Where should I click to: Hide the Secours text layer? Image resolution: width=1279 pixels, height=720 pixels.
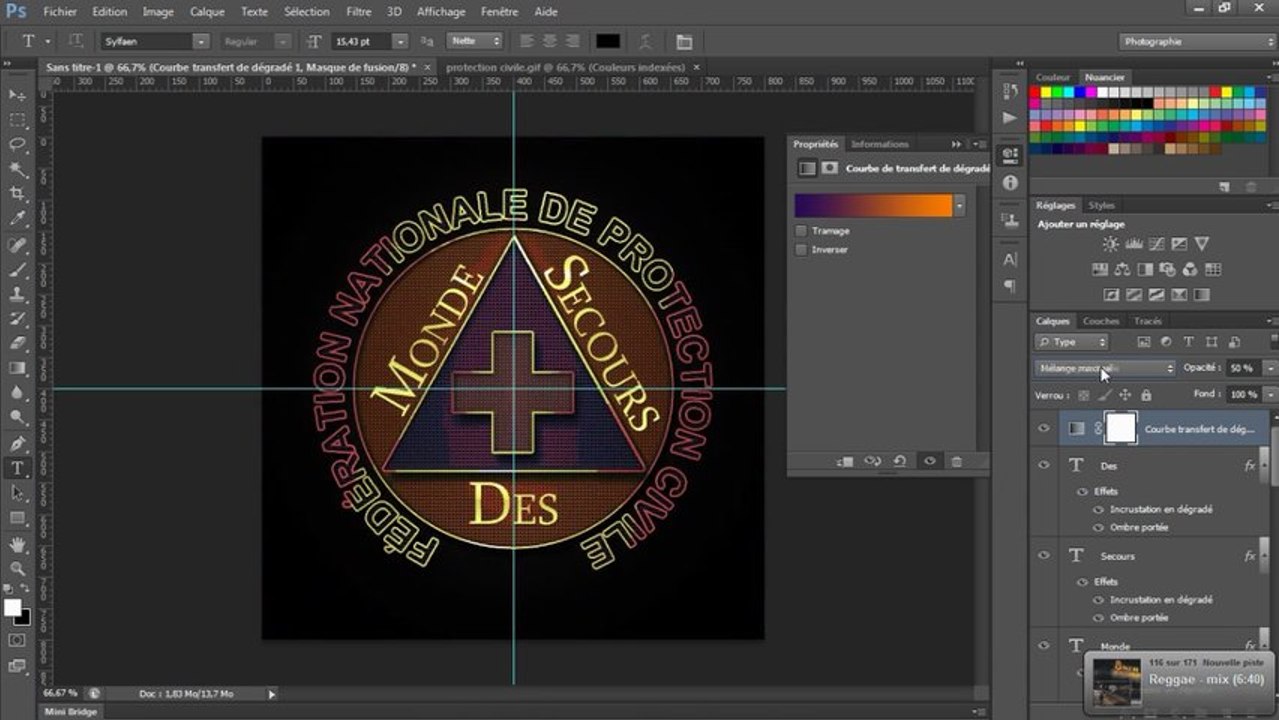click(x=1044, y=555)
